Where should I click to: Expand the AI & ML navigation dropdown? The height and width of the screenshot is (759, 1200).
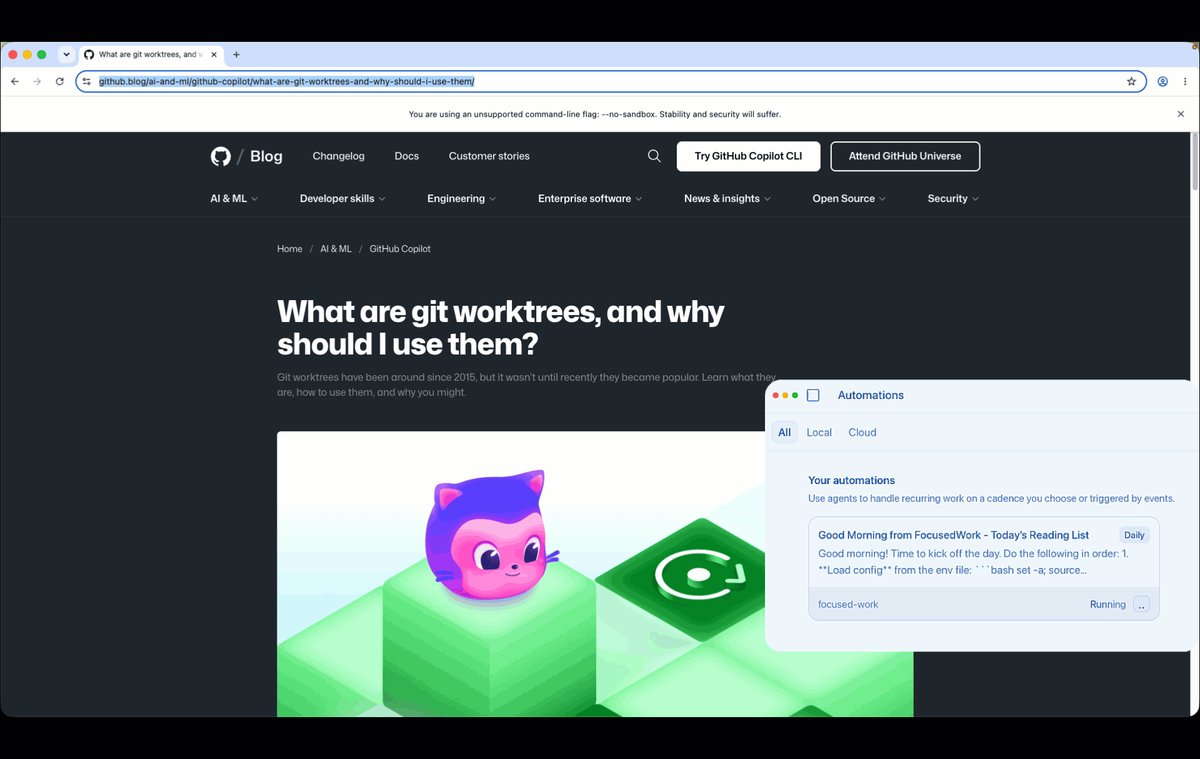tap(234, 198)
